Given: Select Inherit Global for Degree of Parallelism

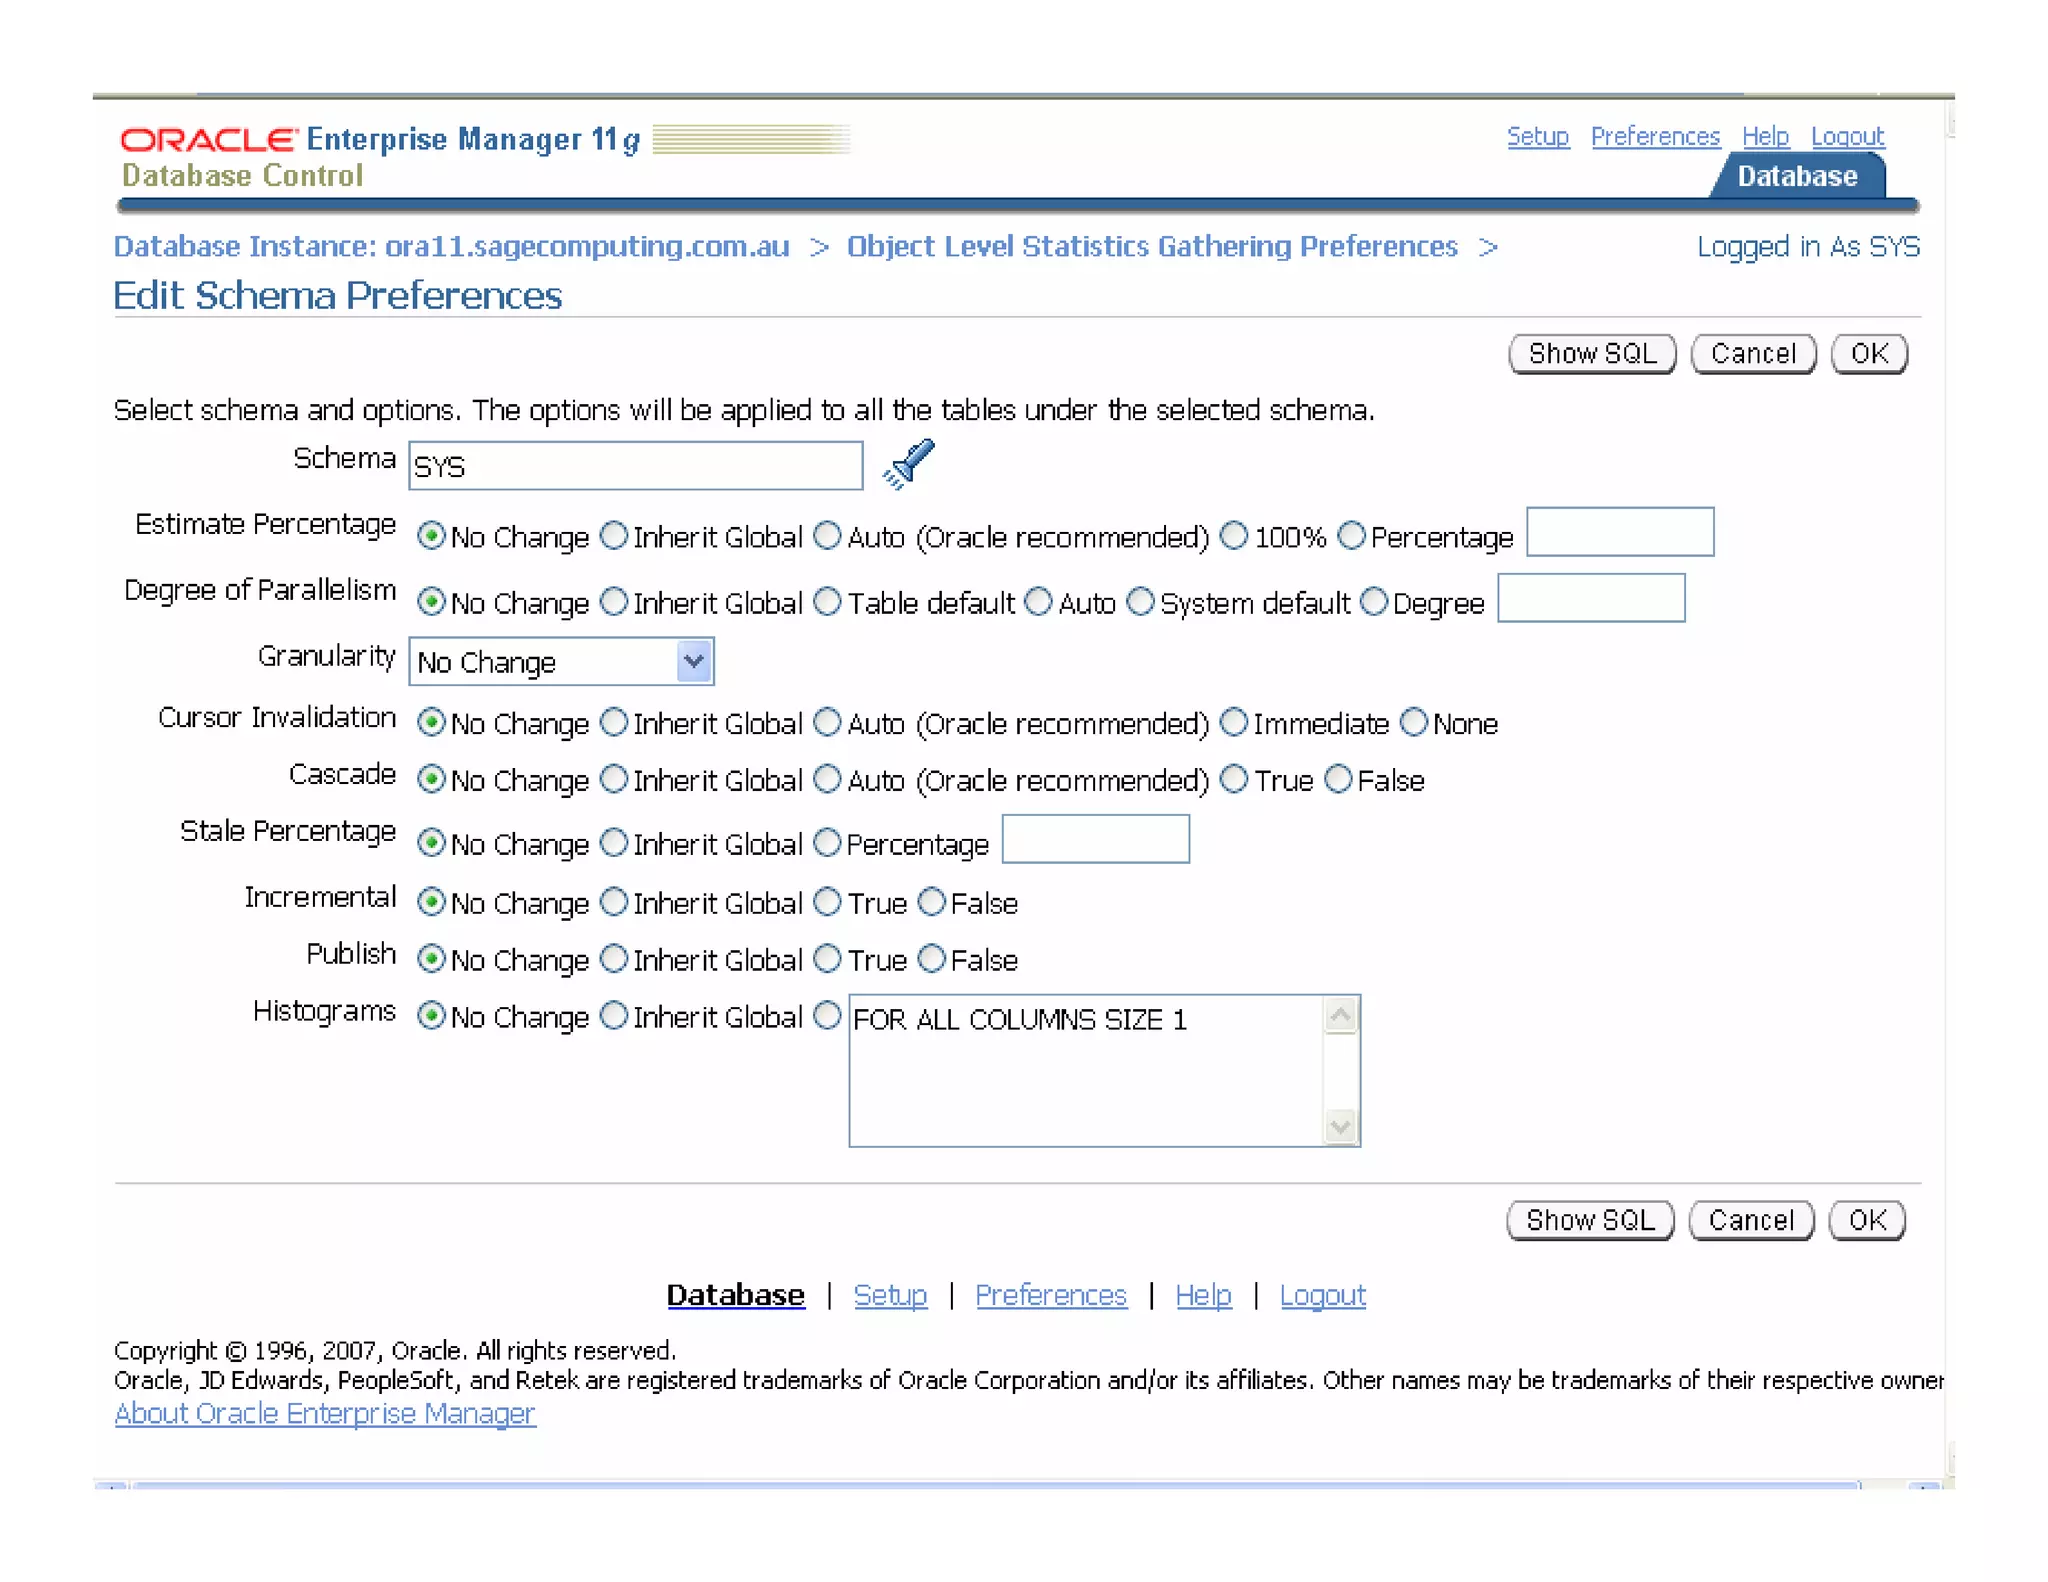Looking at the screenshot, I should point(614,602).
